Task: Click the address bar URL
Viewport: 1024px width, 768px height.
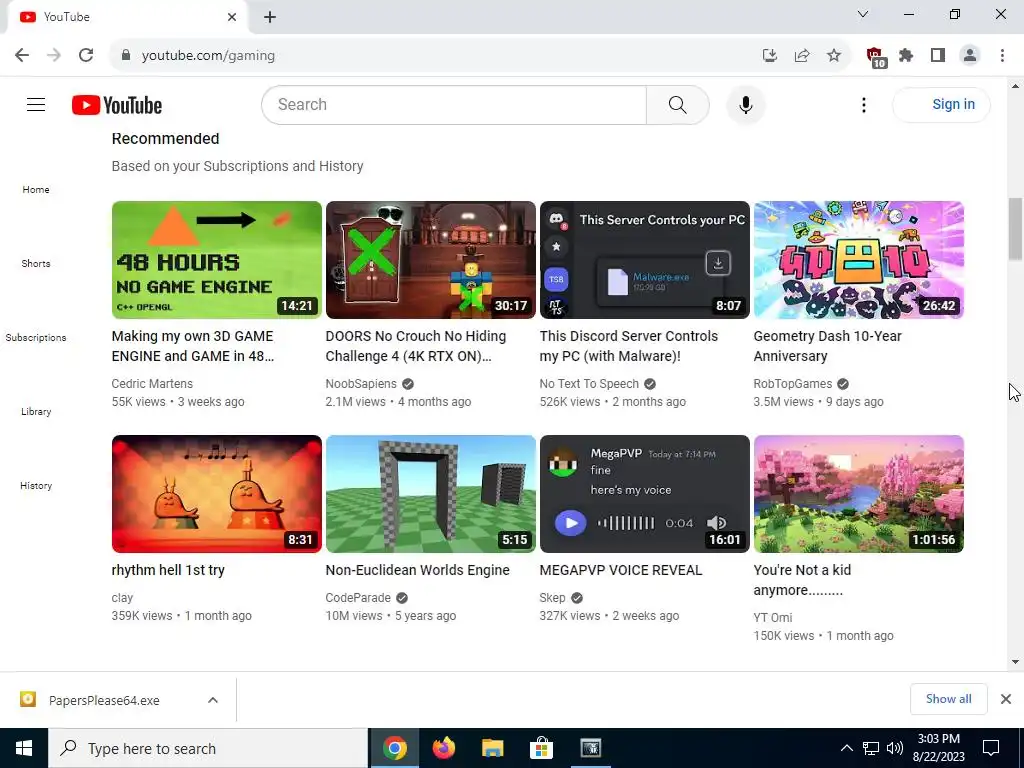Action: tap(208, 56)
